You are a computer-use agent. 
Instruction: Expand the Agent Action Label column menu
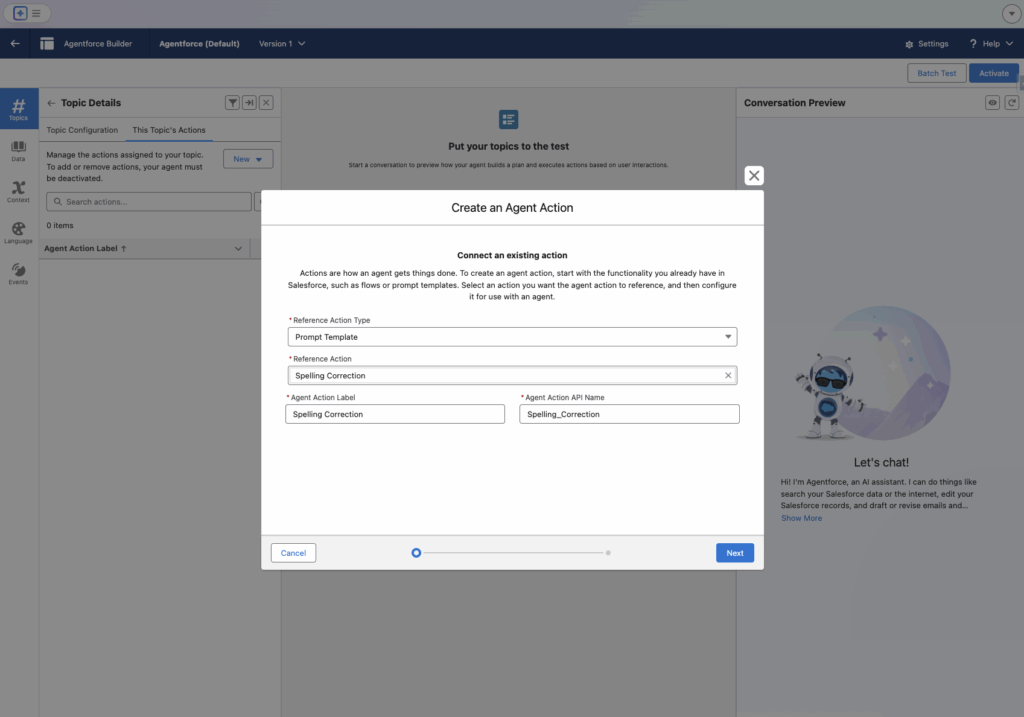(238, 249)
